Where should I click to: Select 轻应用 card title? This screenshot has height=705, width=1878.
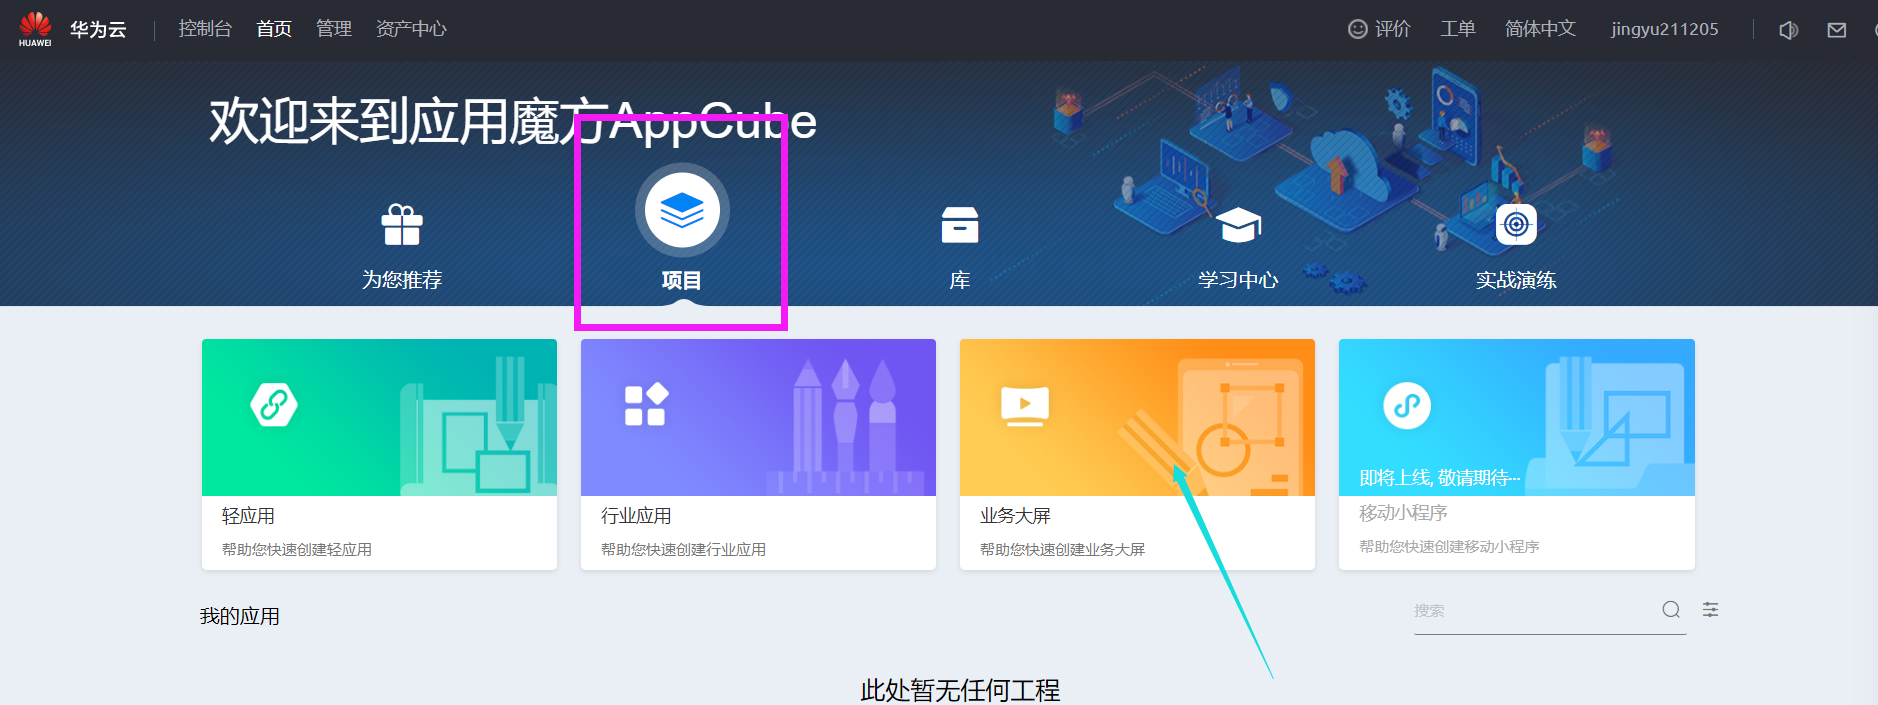(248, 516)
